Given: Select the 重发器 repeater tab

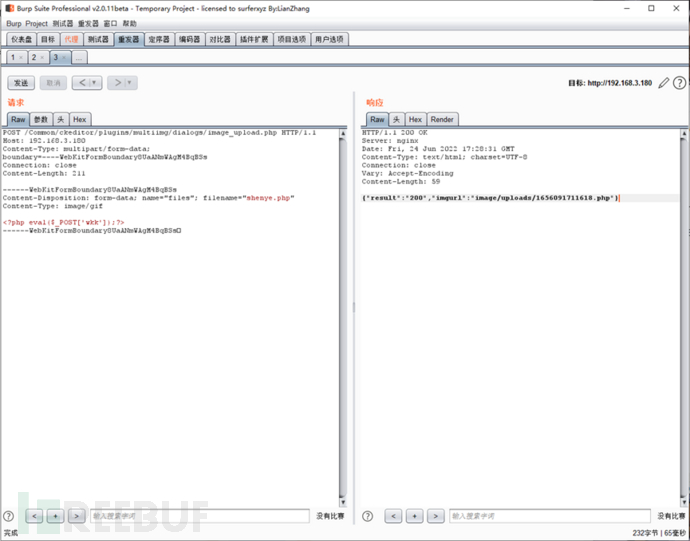Looking at the screenshot, I should click(128, 40).
